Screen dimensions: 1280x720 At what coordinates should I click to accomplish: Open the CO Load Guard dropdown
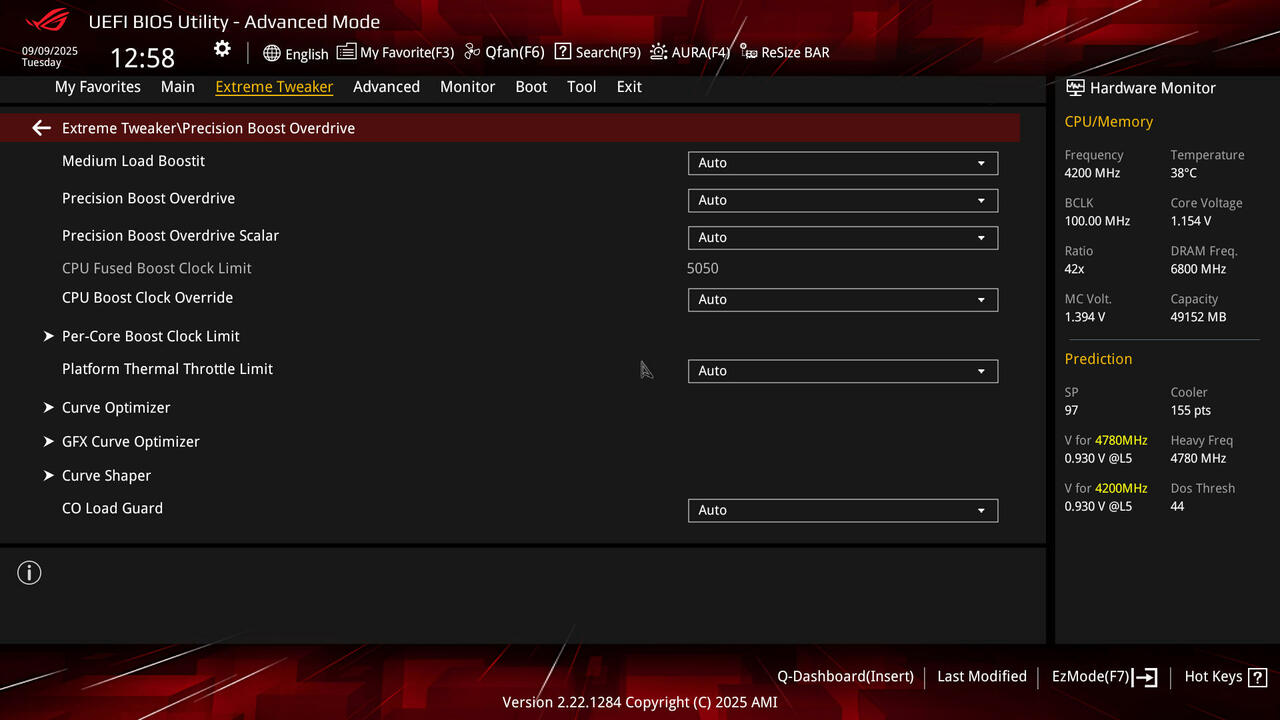pos(843,510)
